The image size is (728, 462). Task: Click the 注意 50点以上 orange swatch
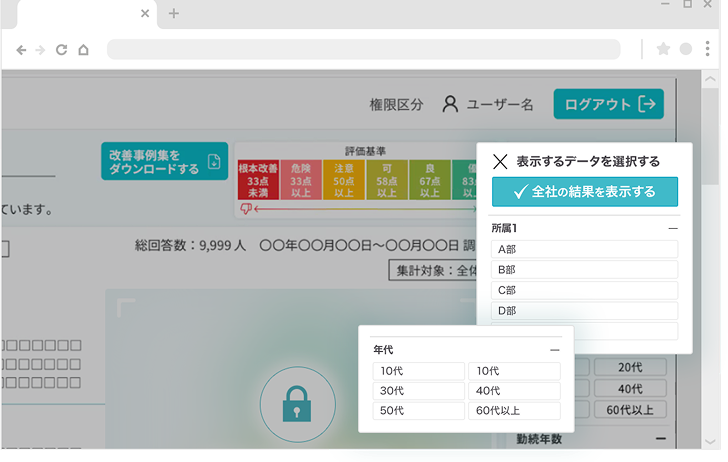tap(344, 180)
